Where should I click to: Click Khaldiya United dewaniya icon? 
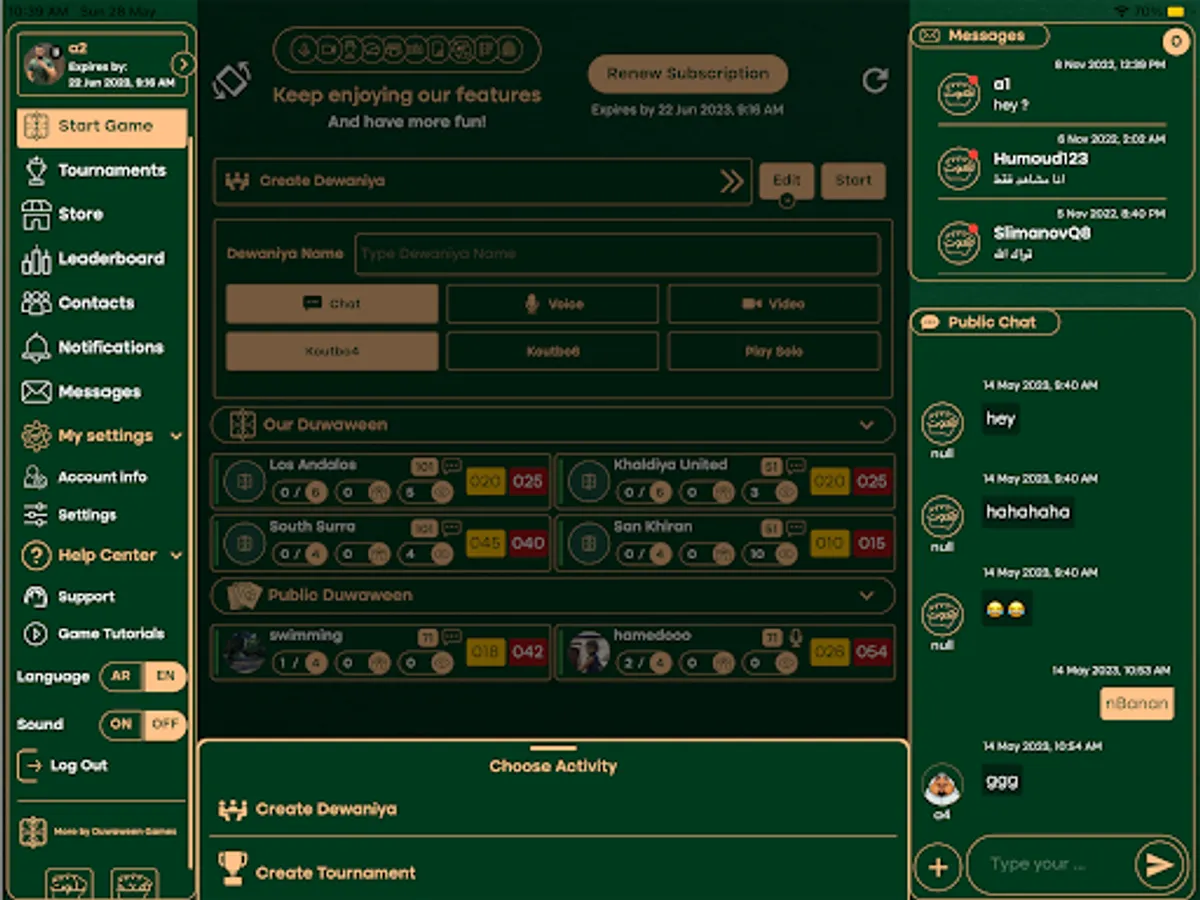click(589, 482)
